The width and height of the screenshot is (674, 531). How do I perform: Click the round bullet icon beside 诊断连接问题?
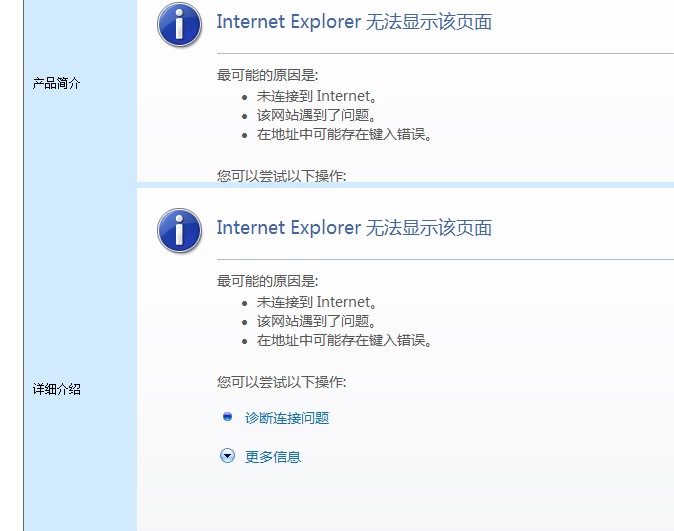(227, 417)
